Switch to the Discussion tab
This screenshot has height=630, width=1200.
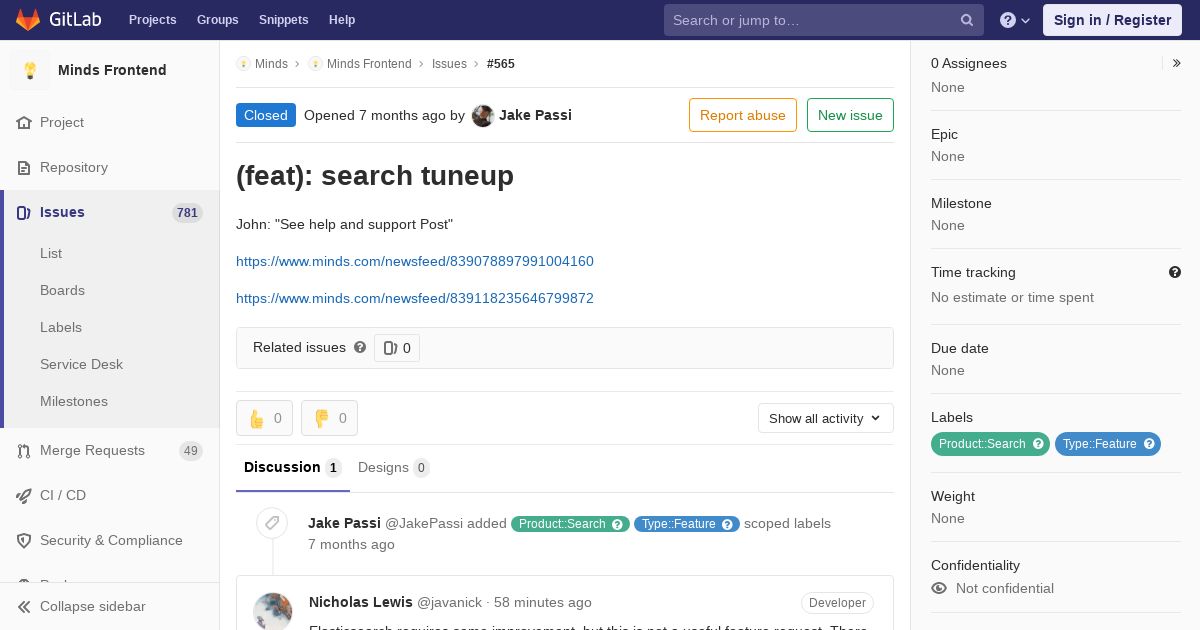[292, 468]
